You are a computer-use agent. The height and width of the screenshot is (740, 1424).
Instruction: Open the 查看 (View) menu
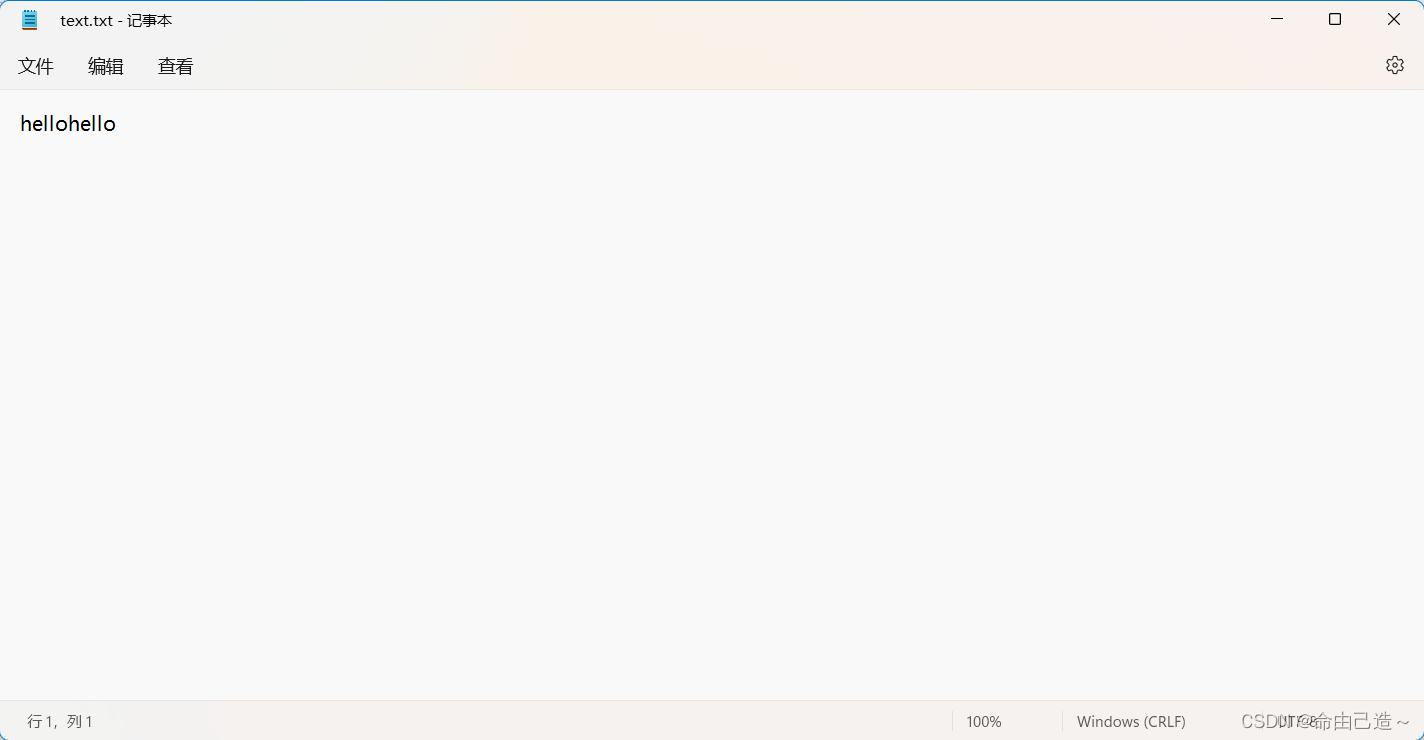point(176,66)
